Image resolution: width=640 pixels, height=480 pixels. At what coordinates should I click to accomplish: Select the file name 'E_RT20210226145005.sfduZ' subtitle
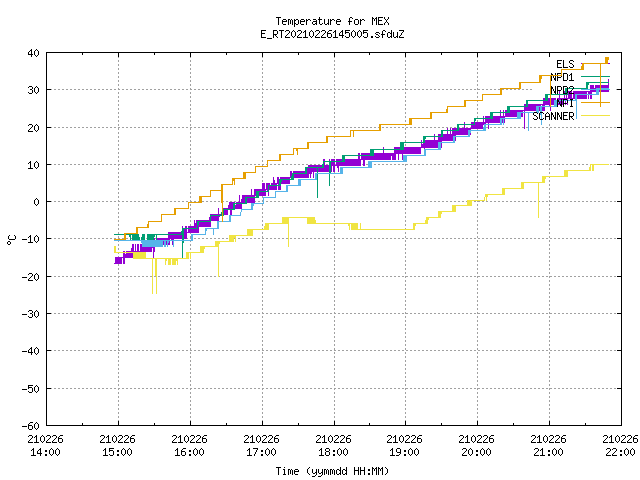[x=332, y=34]
